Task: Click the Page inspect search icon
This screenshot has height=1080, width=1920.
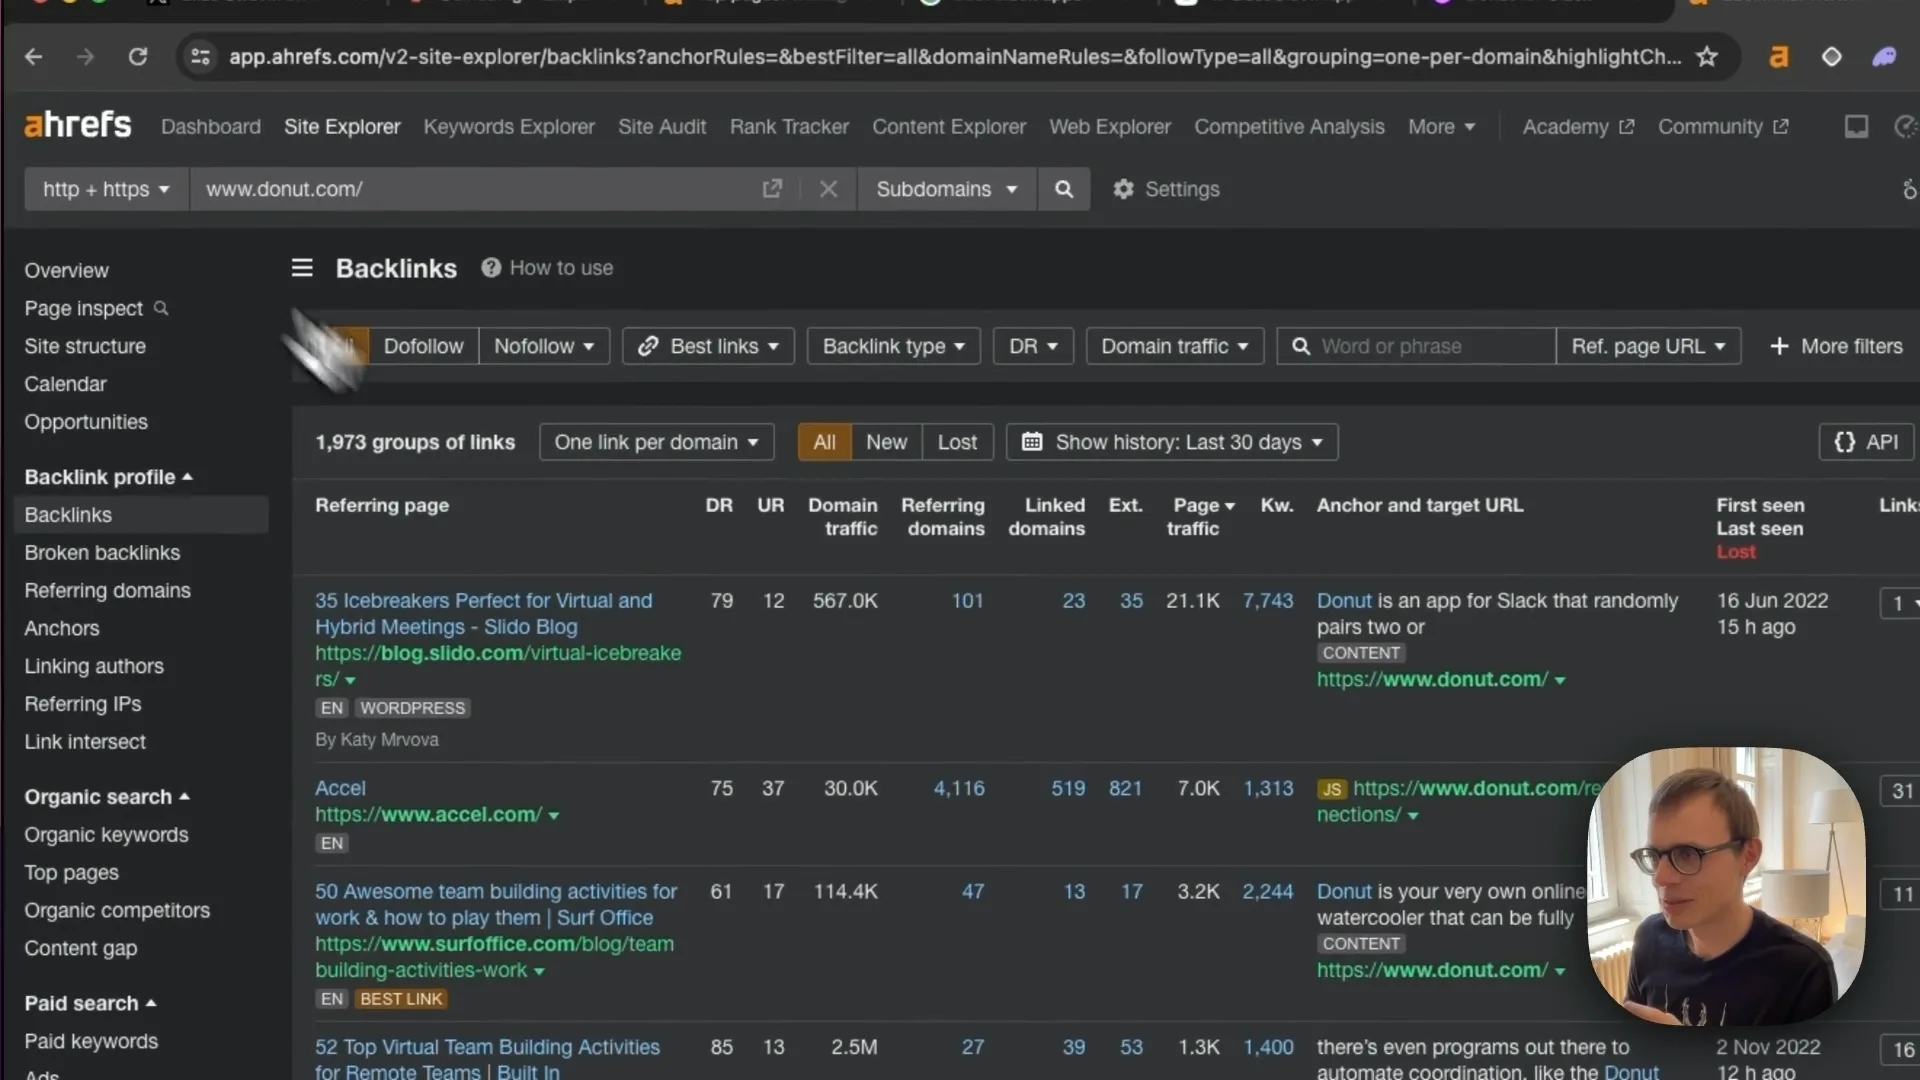Action: click(161, 308)
